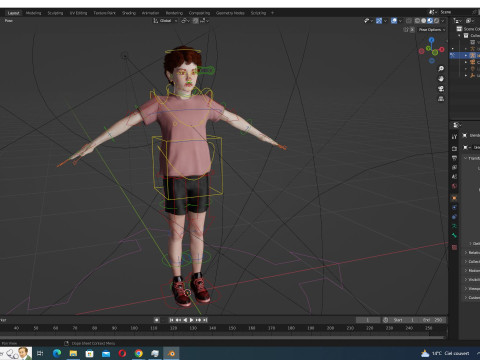Click the pan hand viewport icon
This screenshot has height=360, width=480.
[x=441, y=79]
